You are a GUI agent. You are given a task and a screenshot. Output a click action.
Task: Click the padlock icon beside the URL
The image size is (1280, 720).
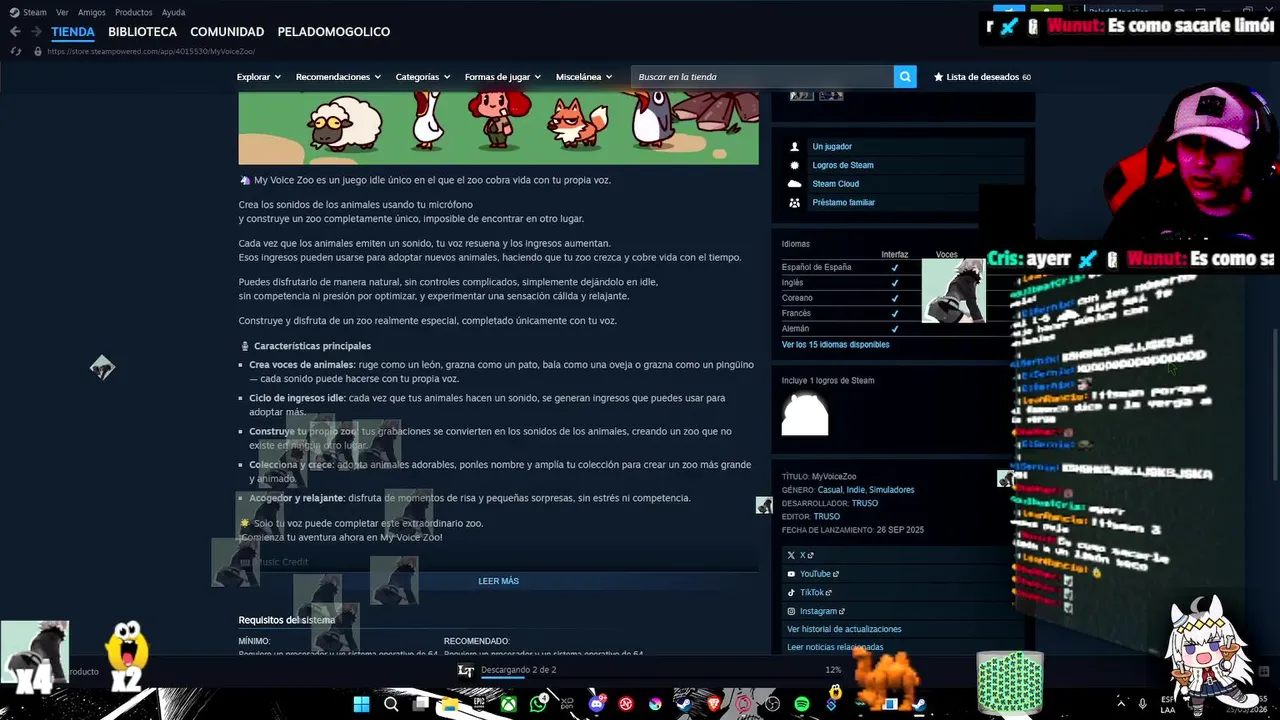pos(38,51)
